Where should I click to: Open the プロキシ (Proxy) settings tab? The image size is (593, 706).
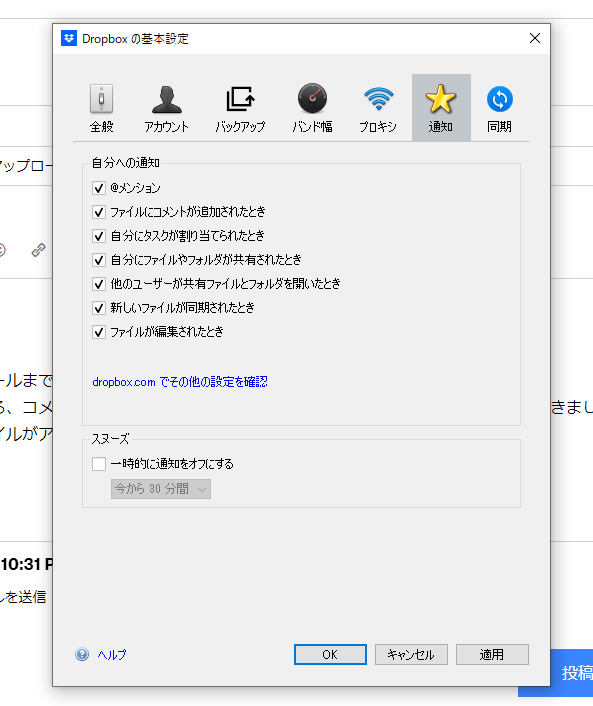click(378, 108)
